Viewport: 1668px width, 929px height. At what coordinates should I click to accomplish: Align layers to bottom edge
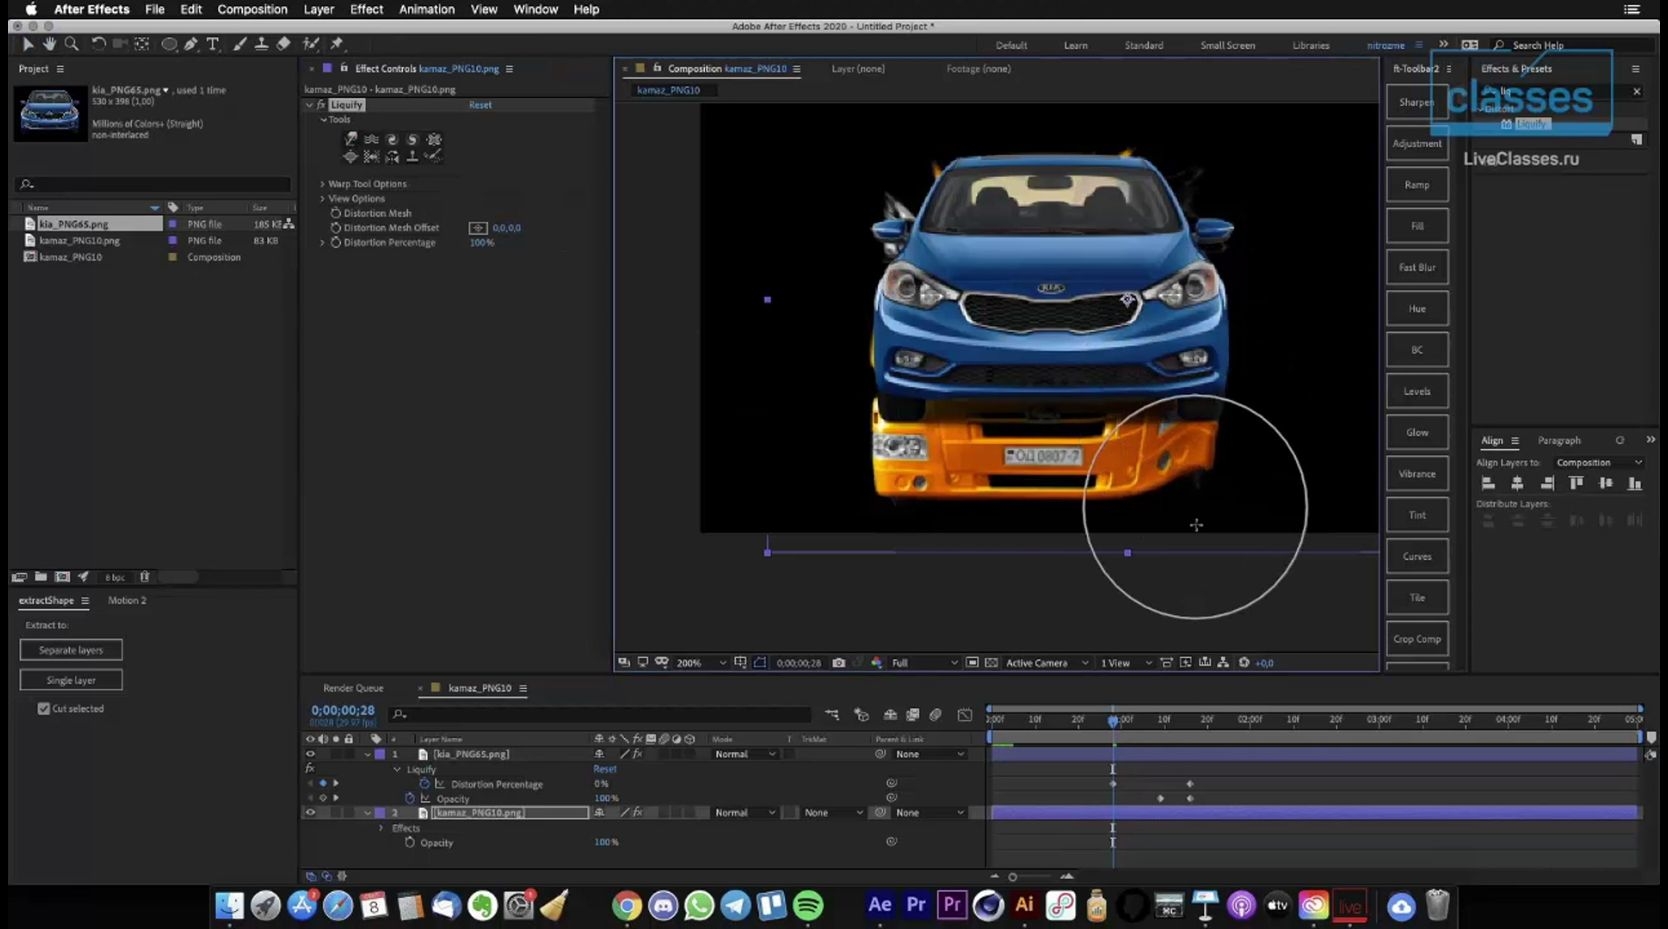(x=1635, y=483)
